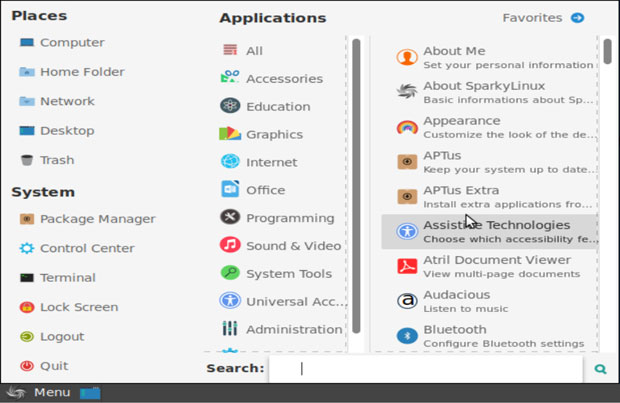Select the Universal Access category icon

click(x=230, y=301)
